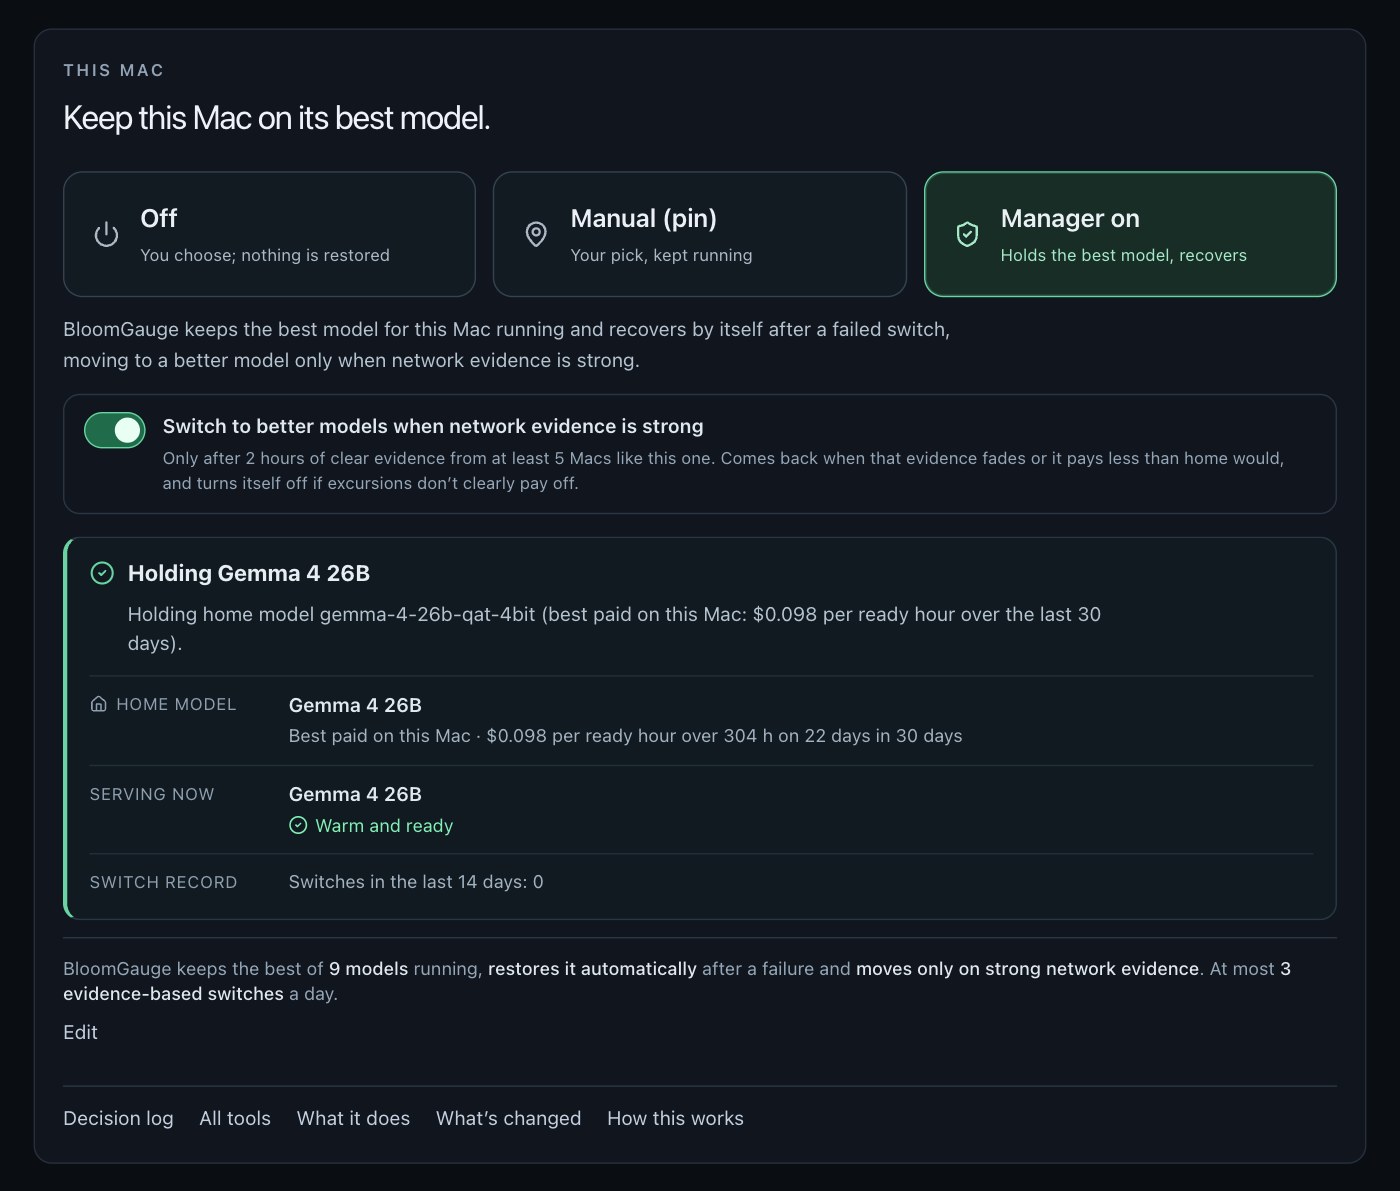This screenshot has height=1191, width=1400.
Task: Open the How this works link
Action: (675, 1118)
